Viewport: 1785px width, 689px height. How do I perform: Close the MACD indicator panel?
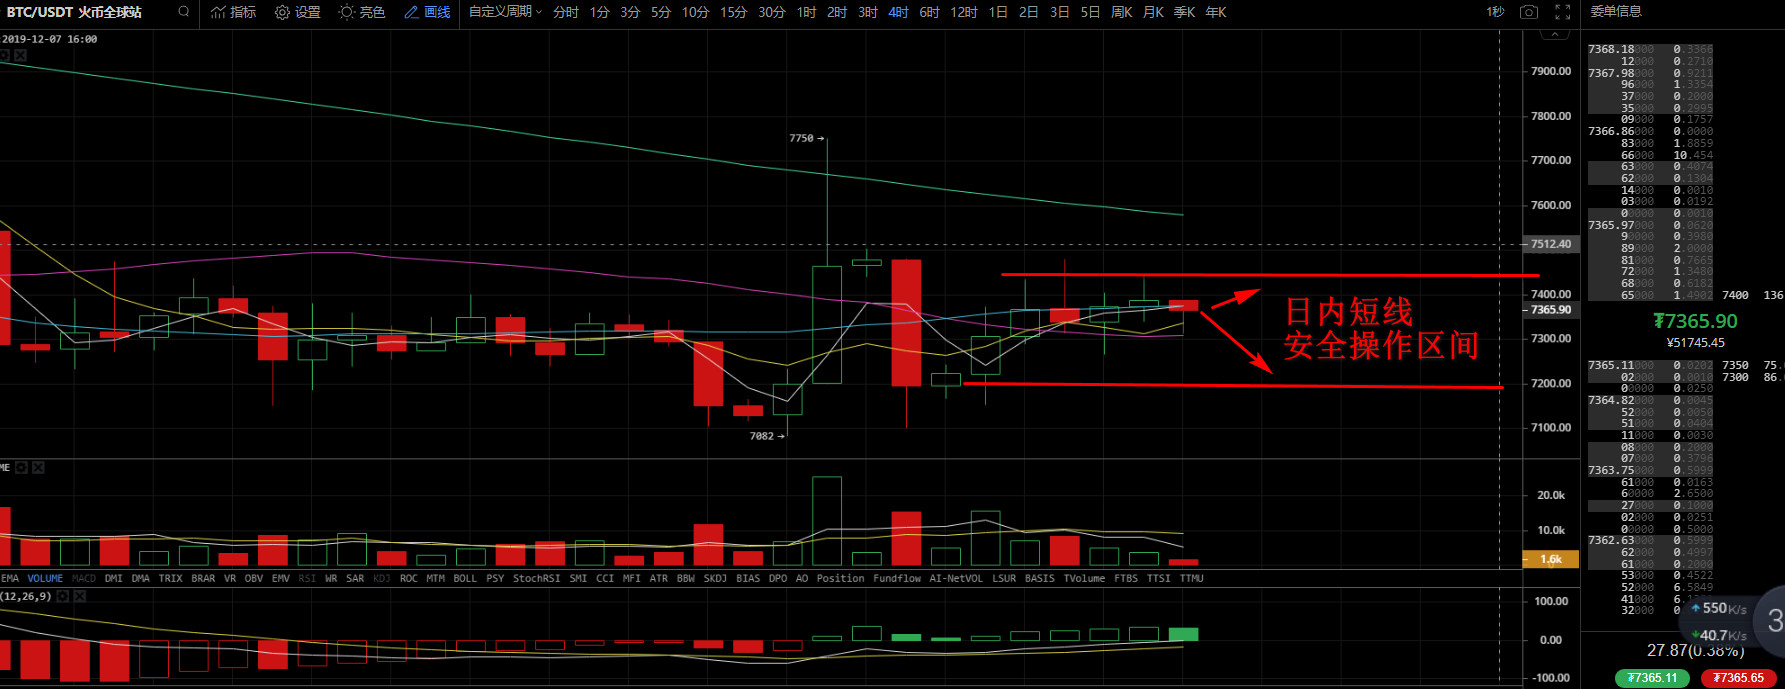coord(80,596)
